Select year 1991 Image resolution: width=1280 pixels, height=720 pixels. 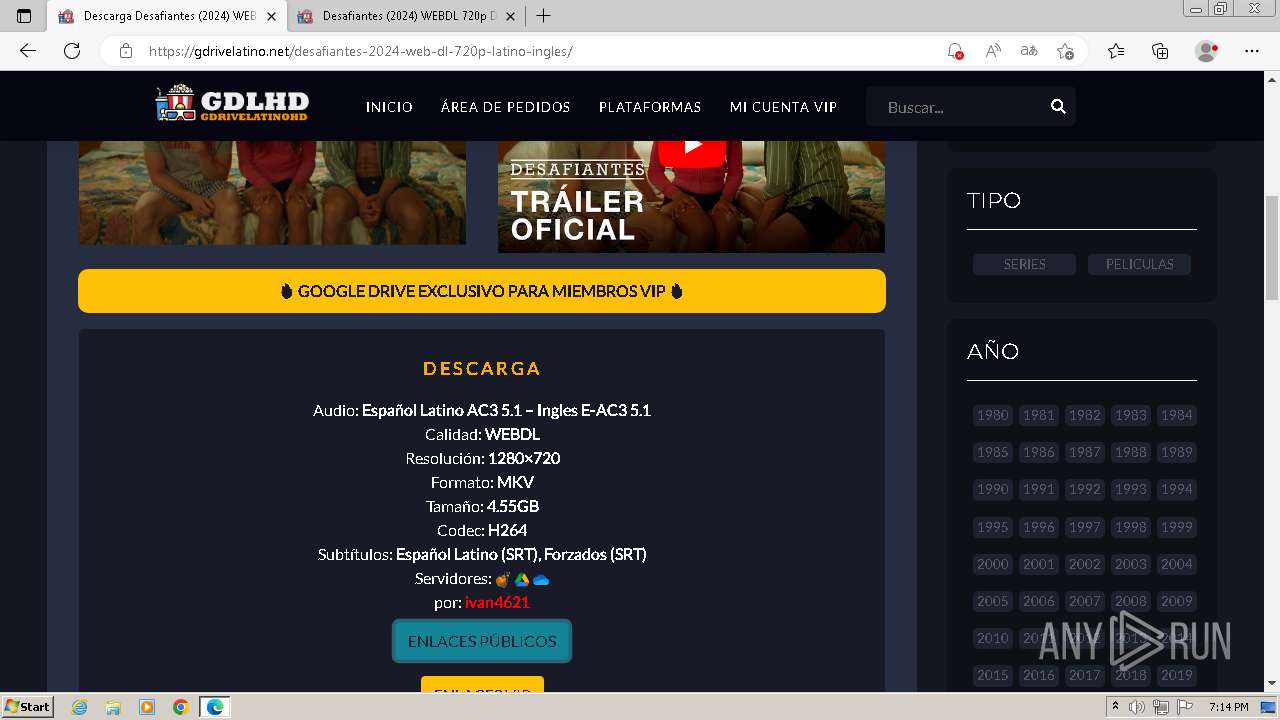tap(1038, 489)
